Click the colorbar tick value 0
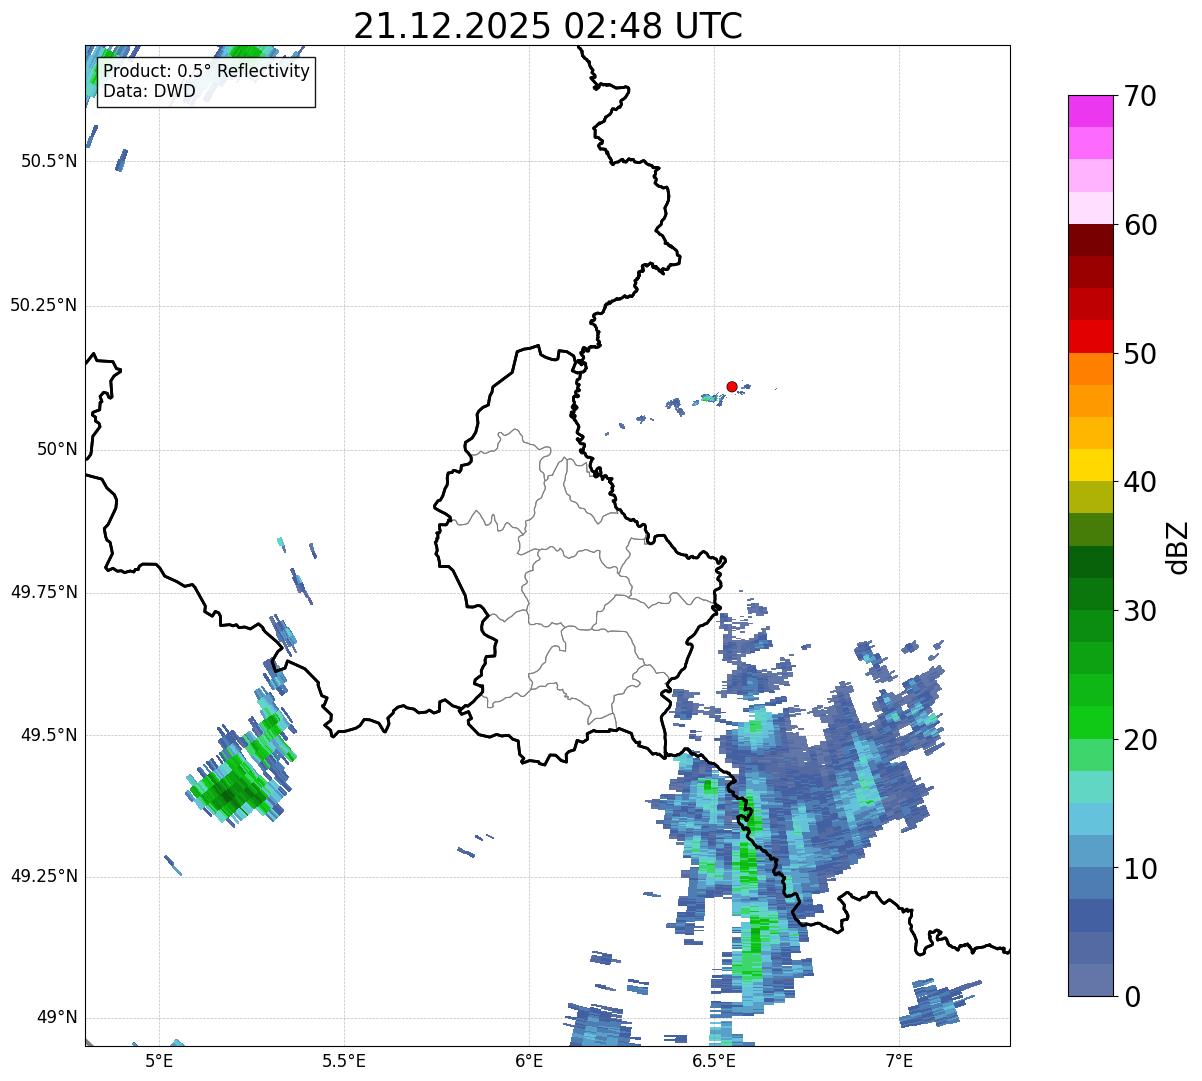This screenshot has width=1202, height=1081. (x=1132, y=997)
